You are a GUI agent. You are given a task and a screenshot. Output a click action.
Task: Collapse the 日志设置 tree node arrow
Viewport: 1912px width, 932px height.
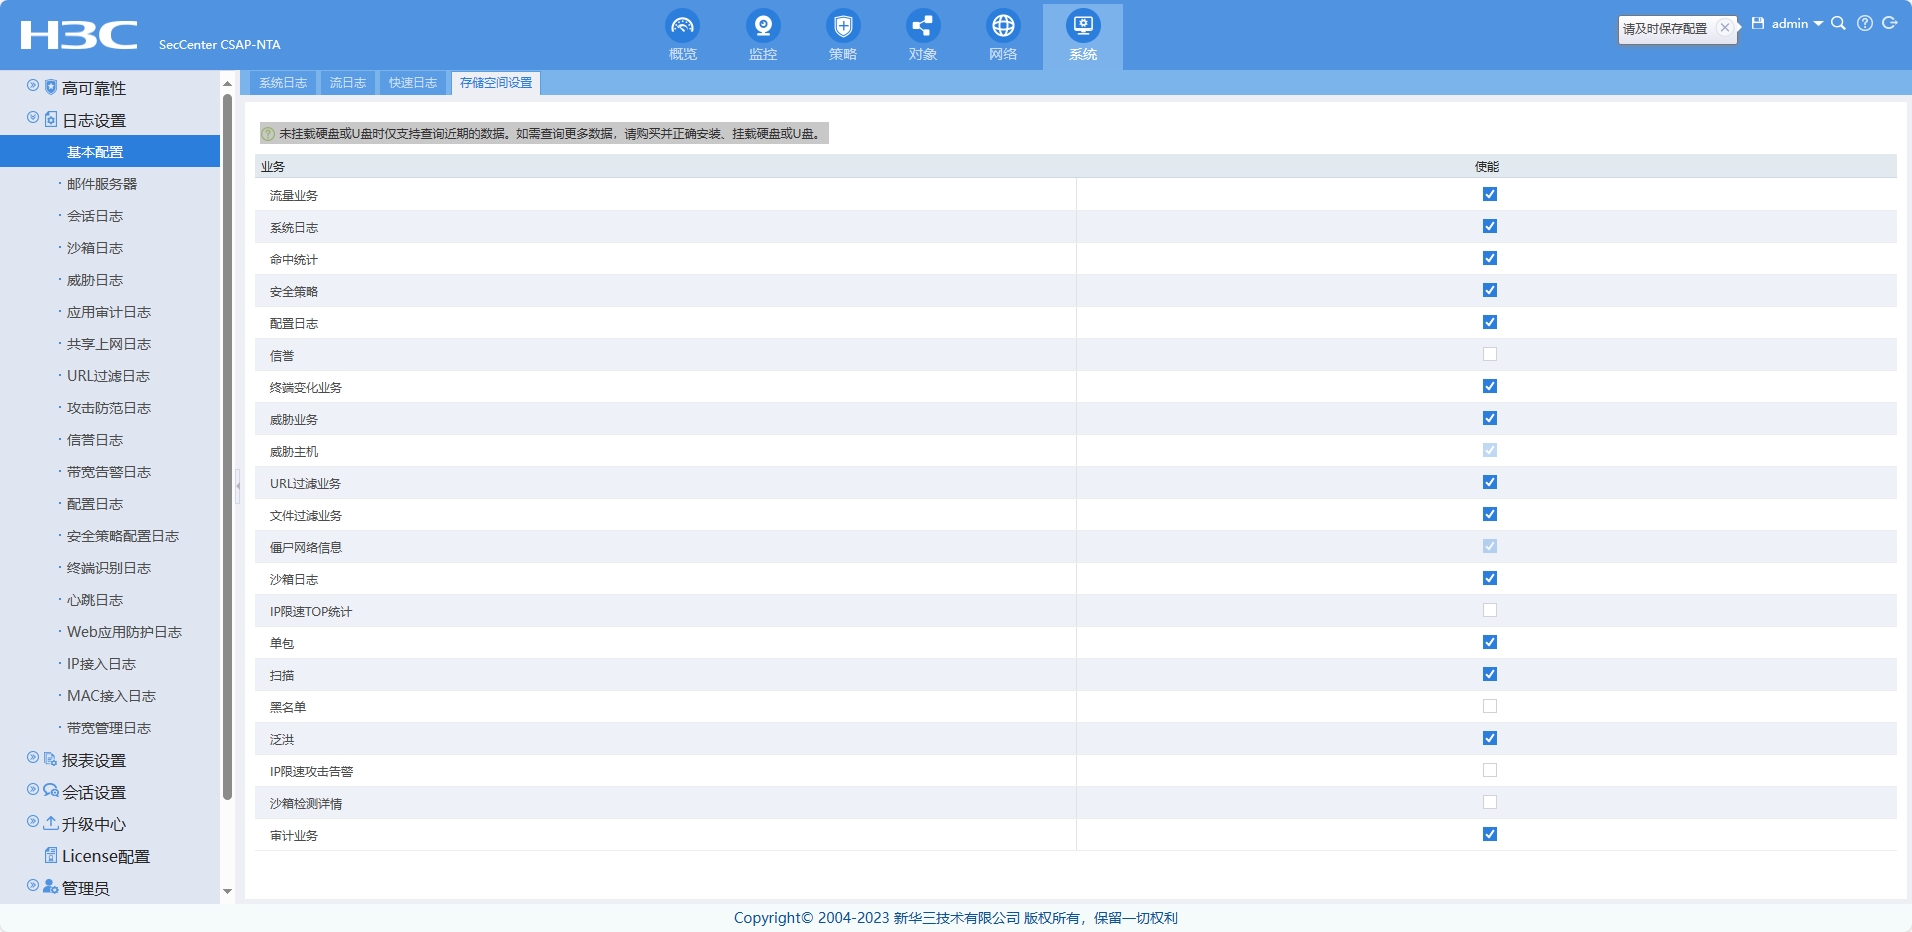click(33, 118)
